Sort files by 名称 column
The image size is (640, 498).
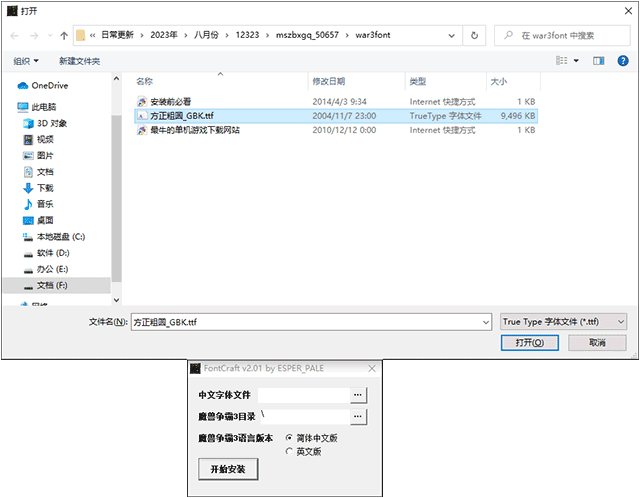[144, 81]
